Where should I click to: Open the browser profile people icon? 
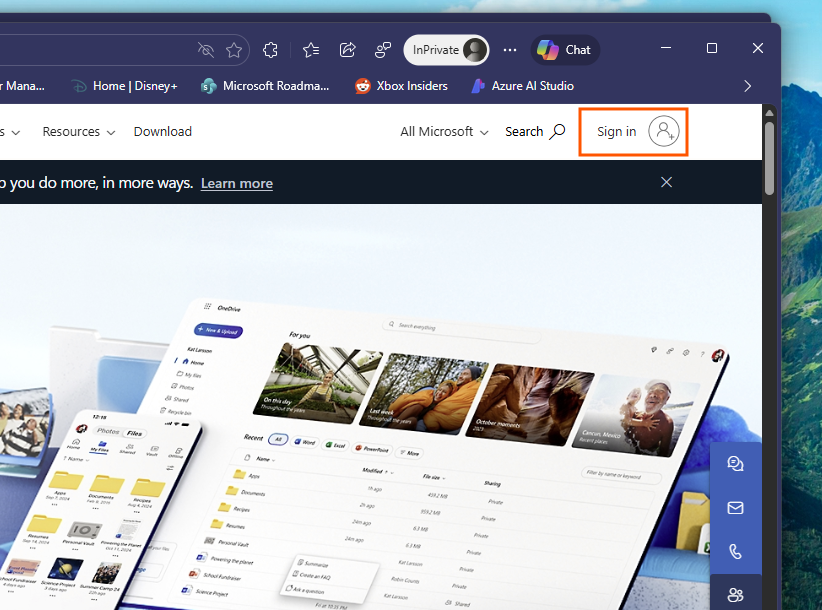click(x=383, y=50)
